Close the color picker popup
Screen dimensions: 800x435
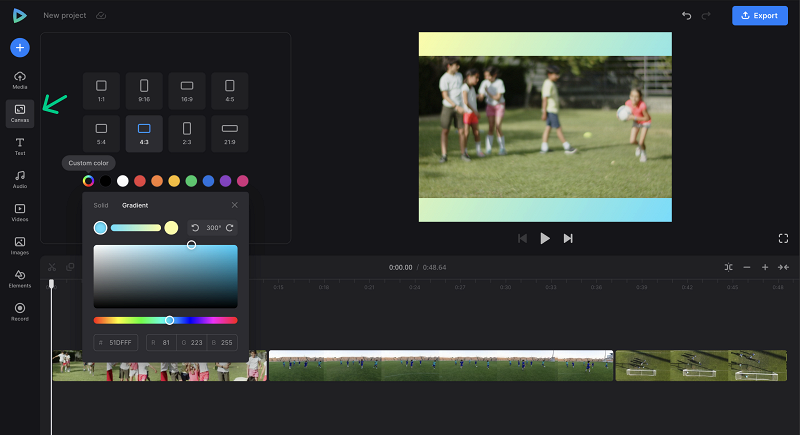(x=235, y=205)
